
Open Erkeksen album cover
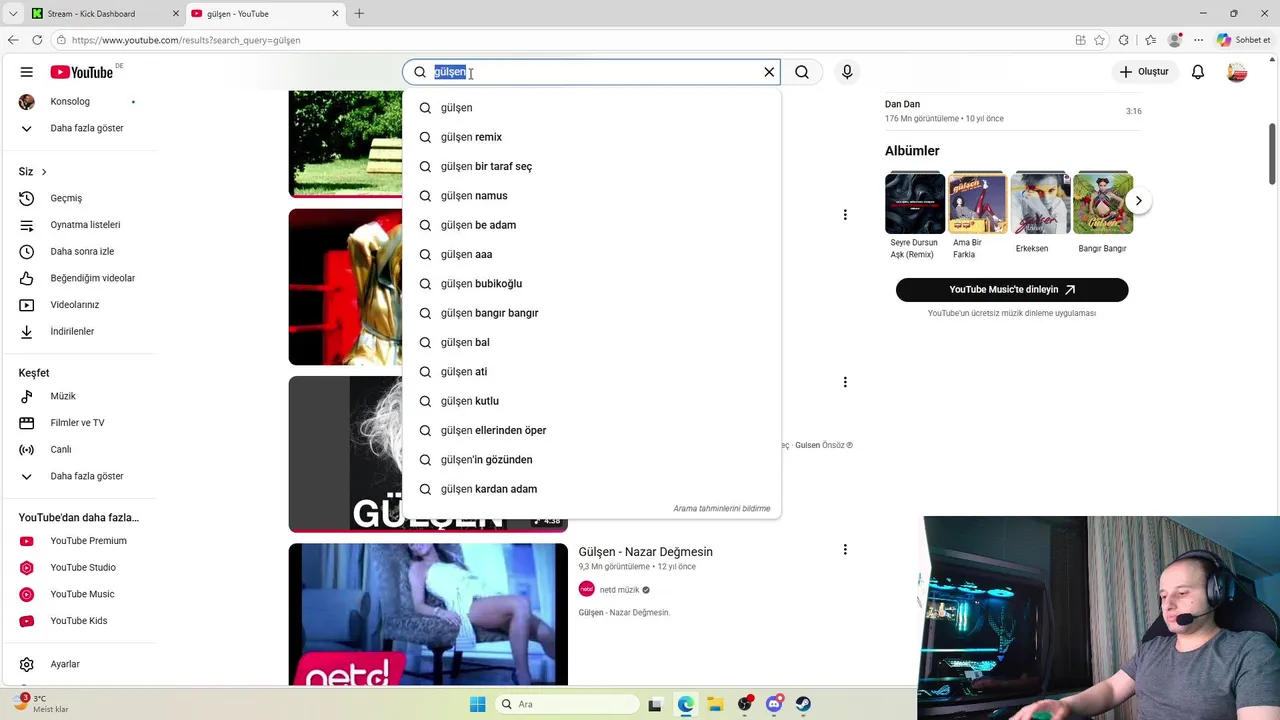click(x=1040, y=204)
